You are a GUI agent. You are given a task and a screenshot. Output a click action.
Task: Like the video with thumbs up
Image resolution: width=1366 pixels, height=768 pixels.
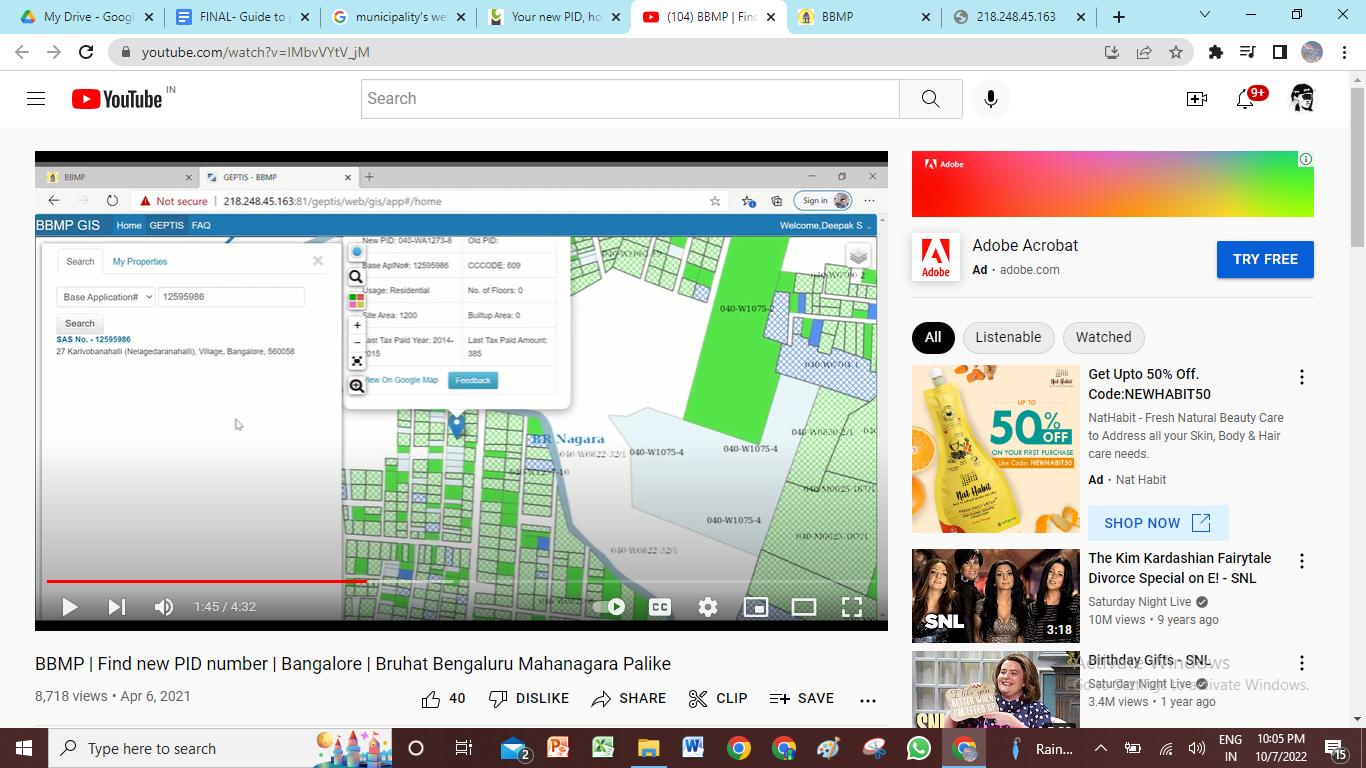point(443,699)
